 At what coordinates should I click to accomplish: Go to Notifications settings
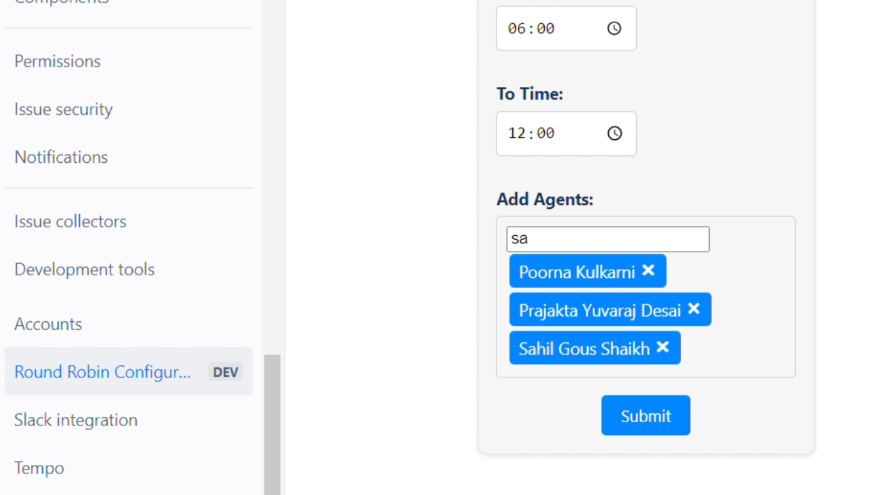pyautogui.click(x=61, y=157)
